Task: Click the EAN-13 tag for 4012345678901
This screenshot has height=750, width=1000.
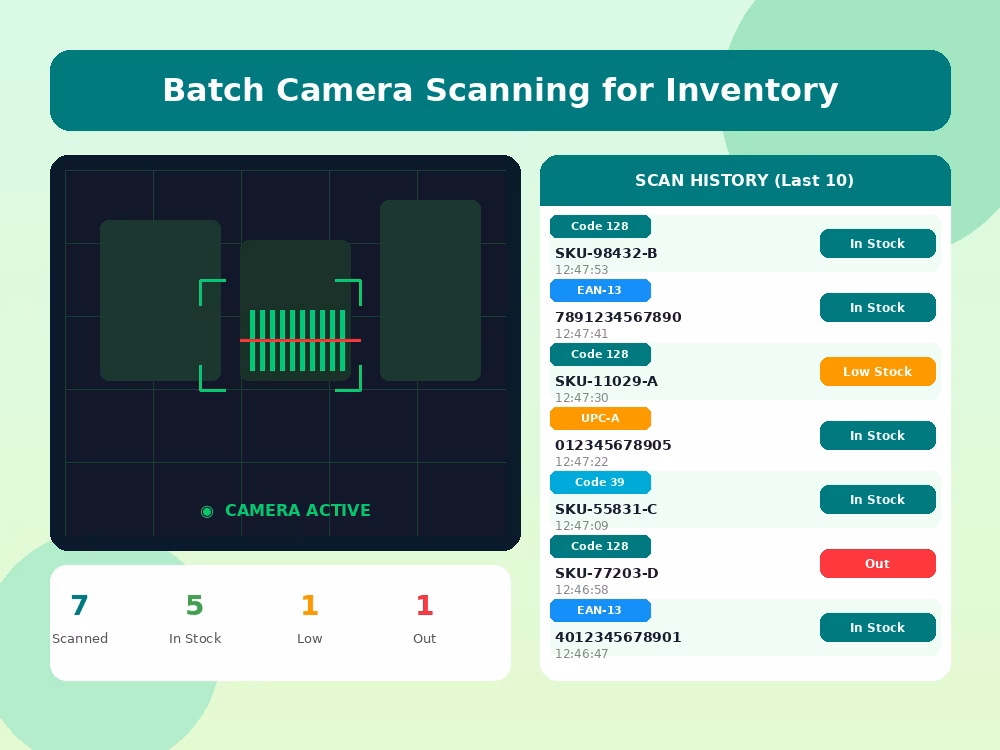Action: [x=600, y=610]
